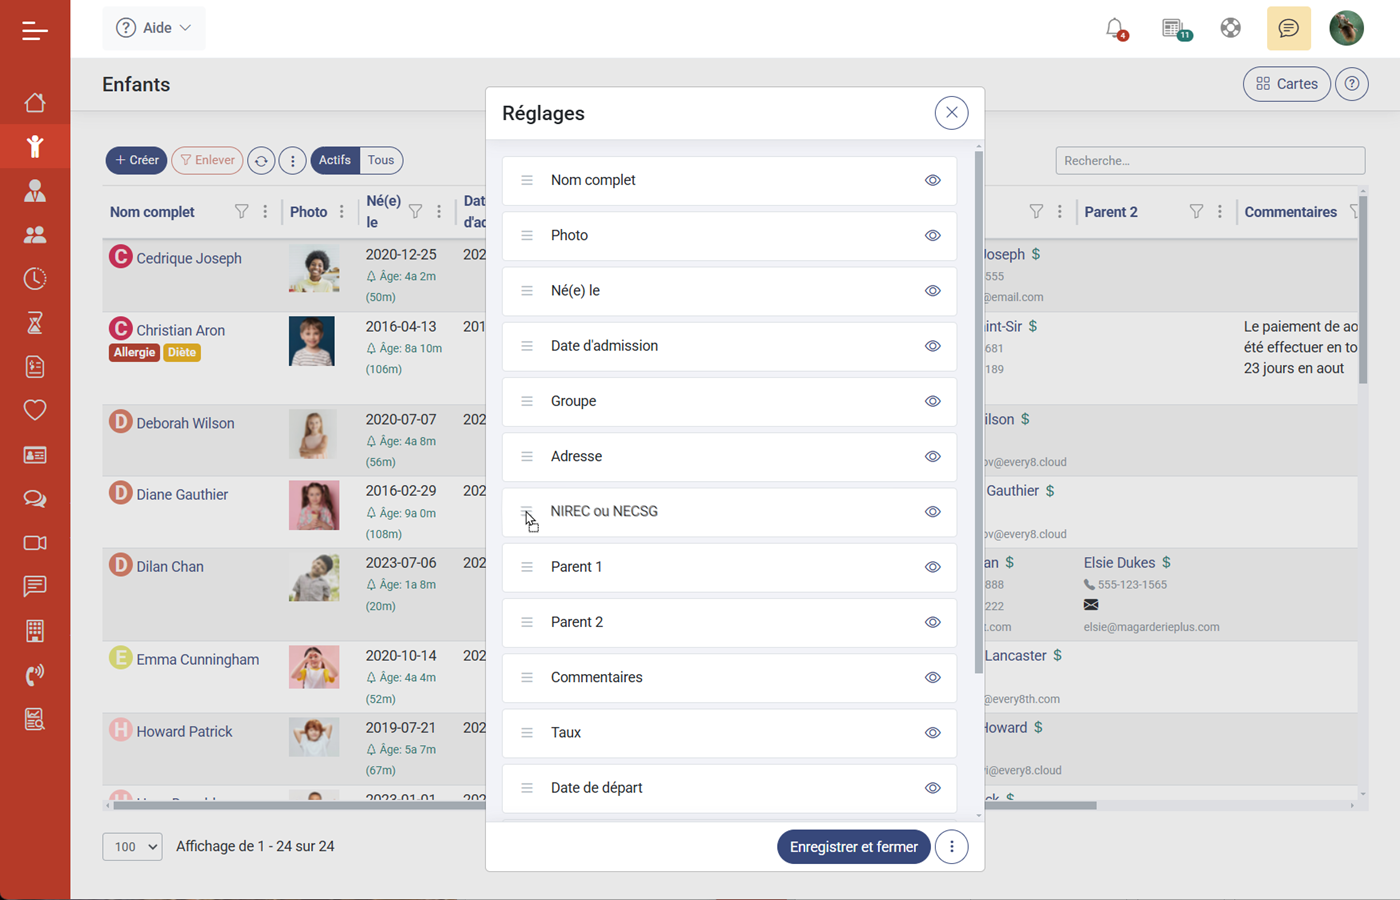Viewport: 1400px width, 900px height.
Task: Click the Créer button
Action: click(x=137, y=160)
